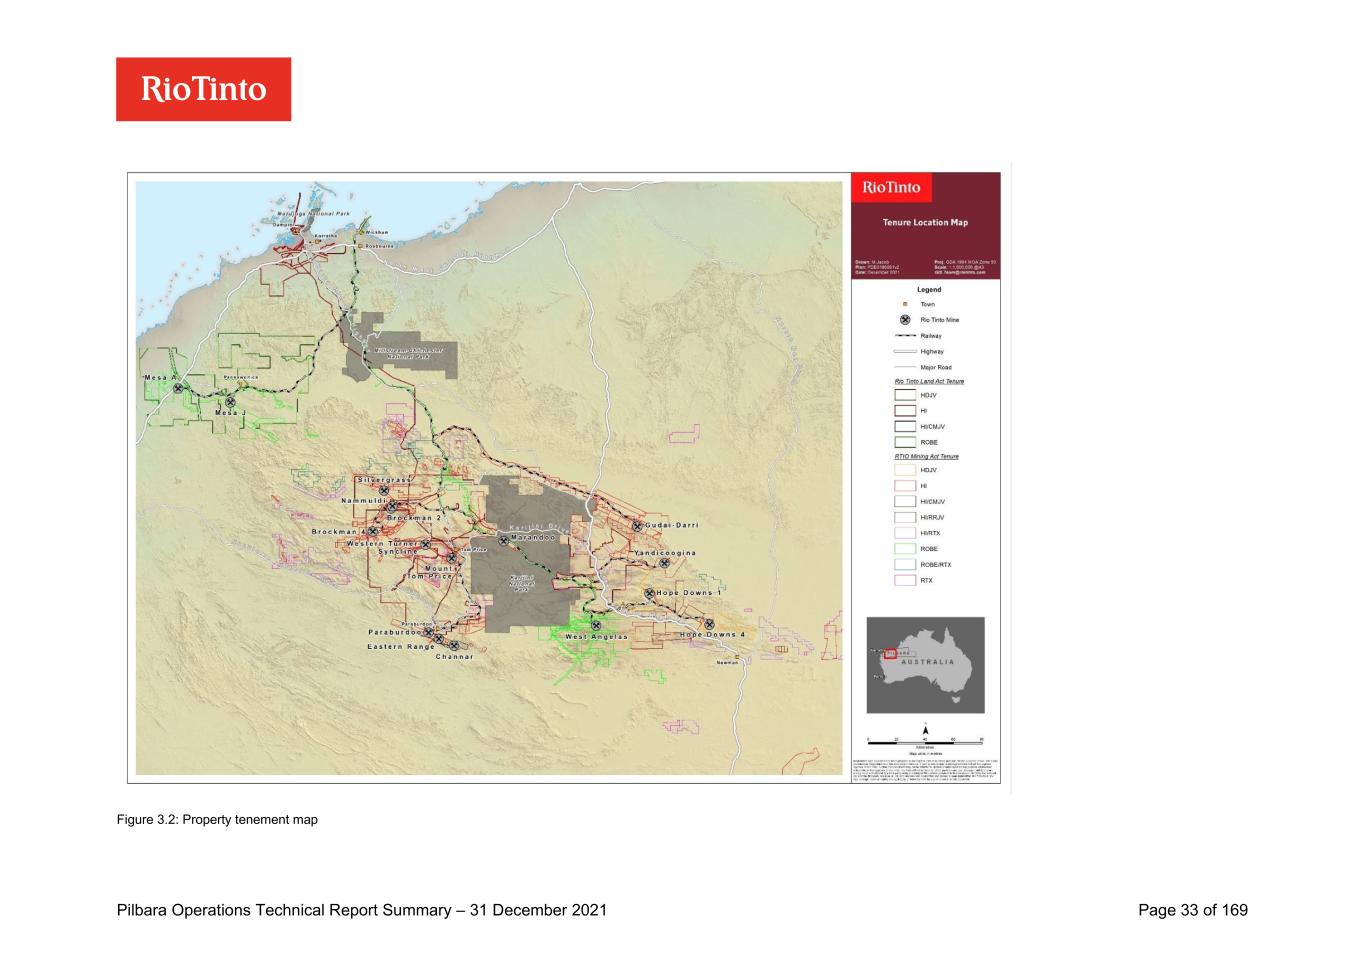Click the Hope Downs 1 mine icon
Screen dimensions: 1365x965
[649, 593]
